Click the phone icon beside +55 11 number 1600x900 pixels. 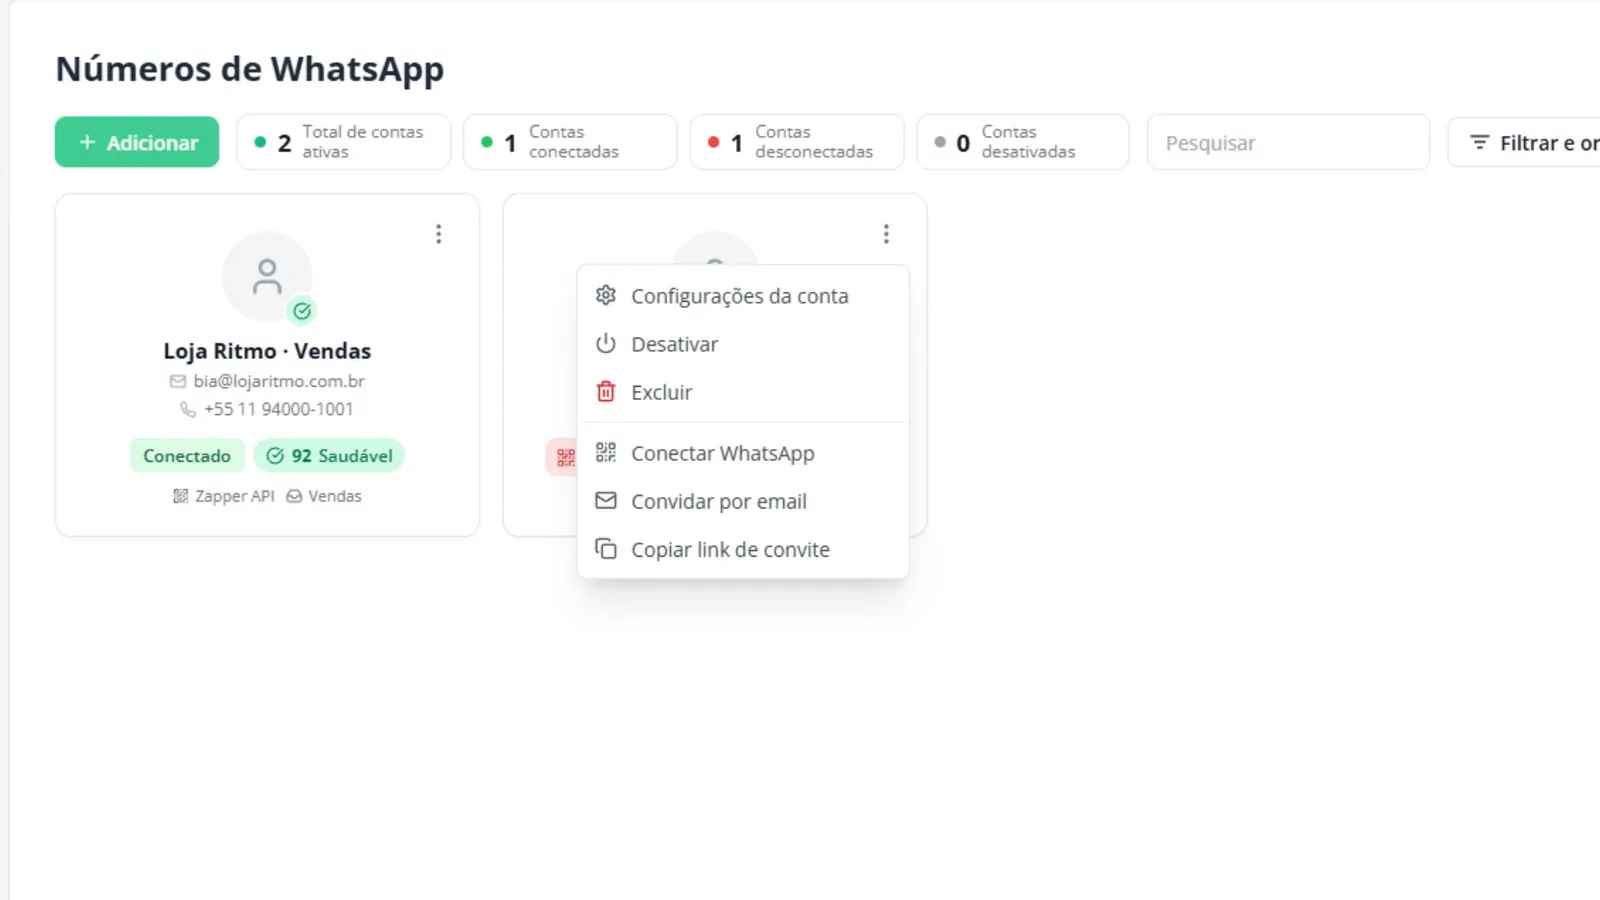pos(188,409)
